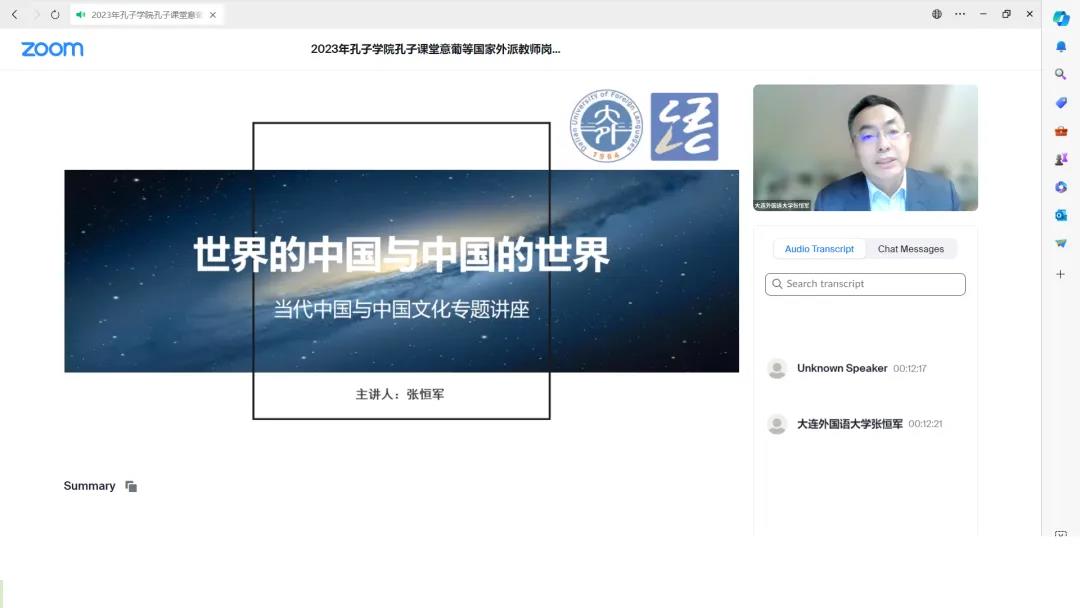The height and width of the screenshot is (608, 1080).
Task: Click the subtitle 当代中国与中国文化专题讲座
Action: (401, 309)
